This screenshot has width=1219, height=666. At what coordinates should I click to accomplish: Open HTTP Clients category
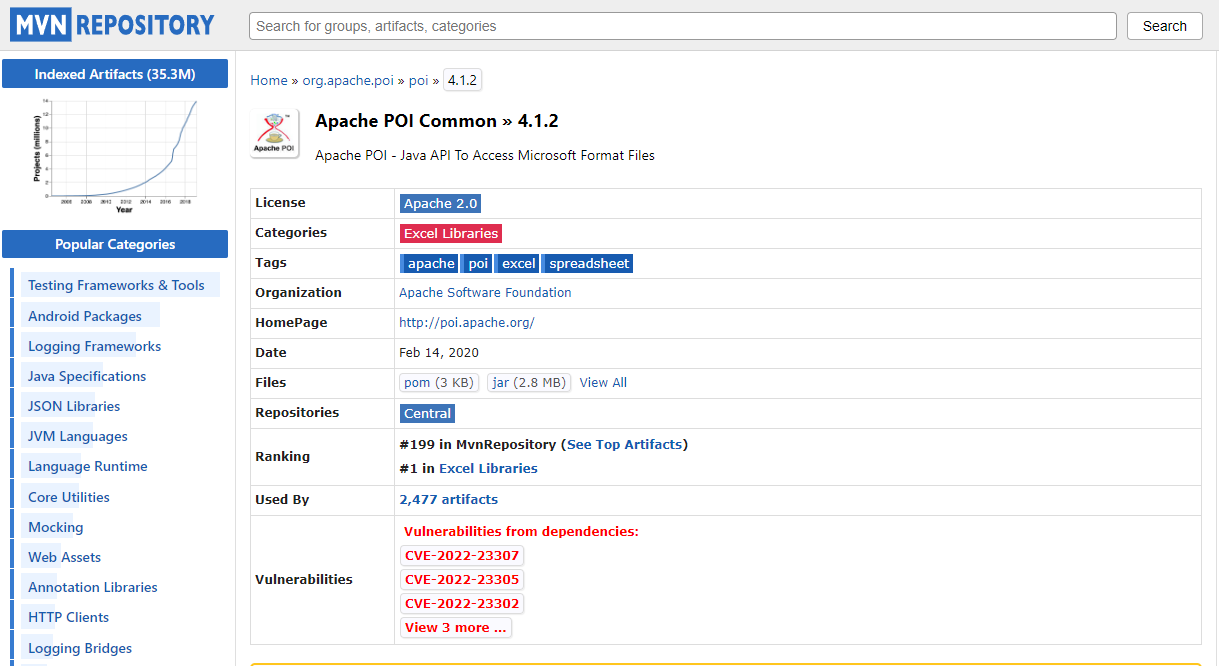(x=68, y=617)
